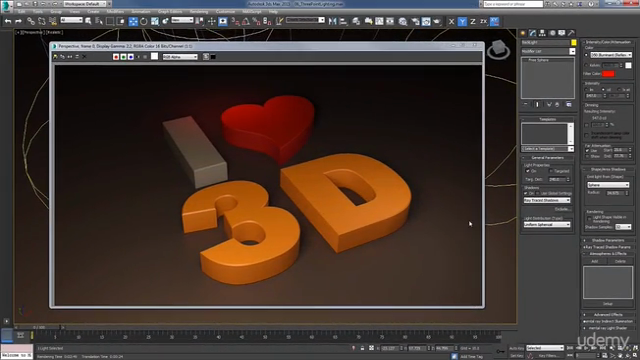Activate the Select and Move tool
This screenshot has width=640, height=360.
133,21
